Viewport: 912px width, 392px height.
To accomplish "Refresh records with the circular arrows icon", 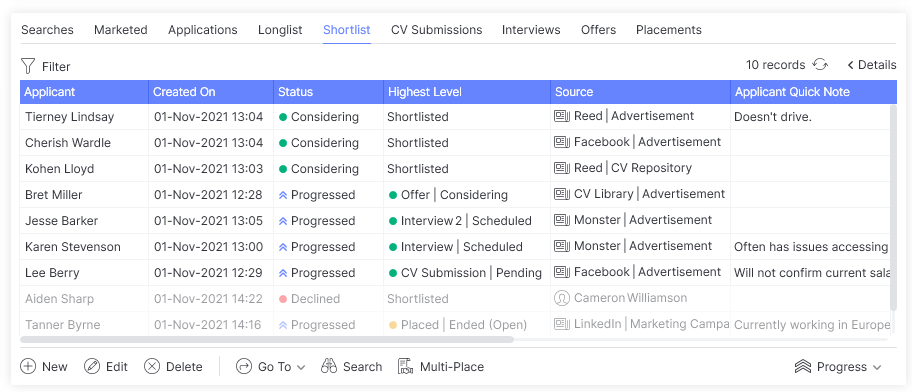I will 820,65.
